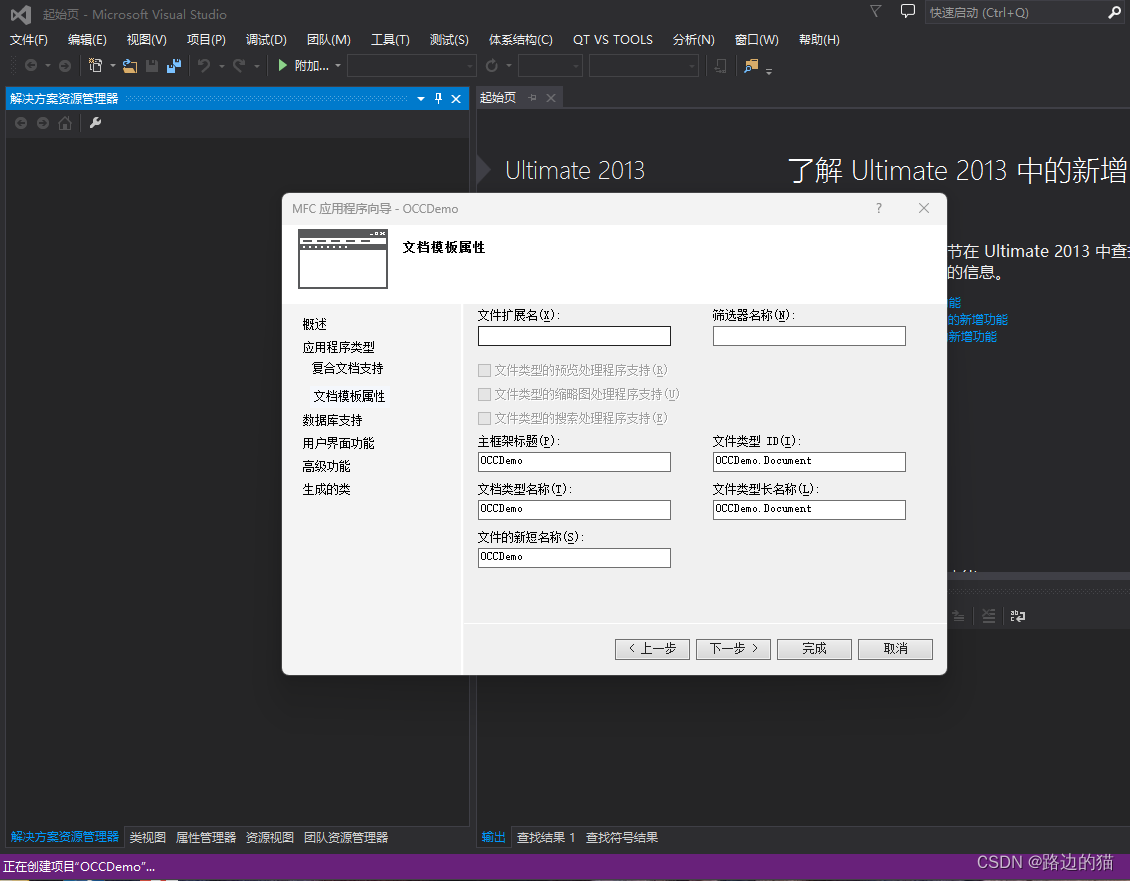
Task: Open the toolbar overflow options arrow
Action: (769, 71)
